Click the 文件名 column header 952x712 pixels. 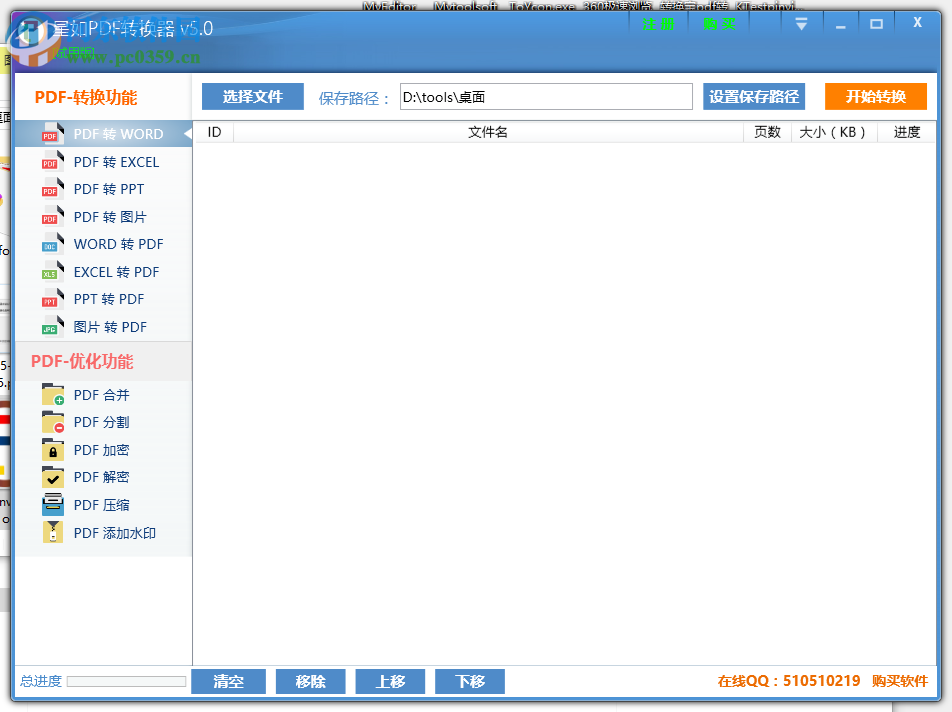click(x=488, y=132)
